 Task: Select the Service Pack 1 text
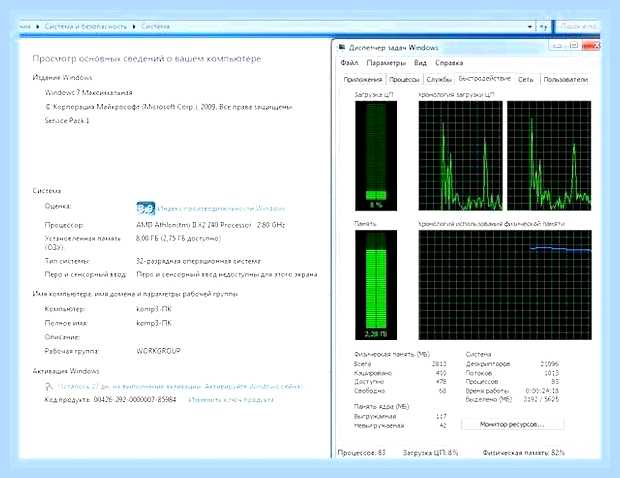[67, 121]
